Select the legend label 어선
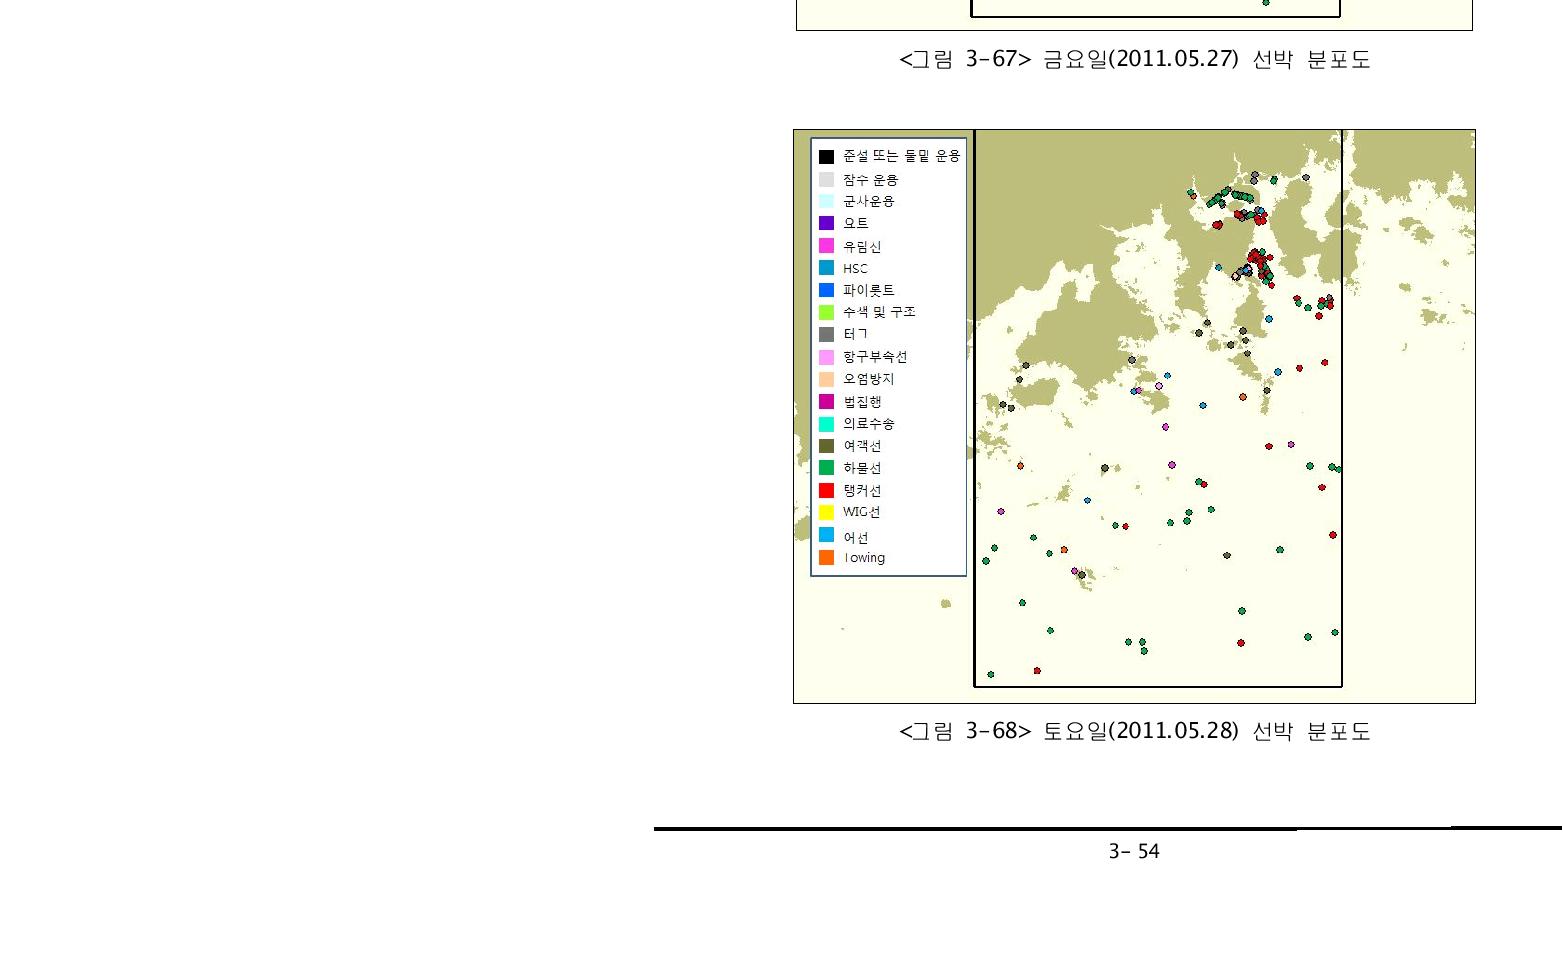Viewport: 1563px width, 977px height. tap(855, 538)
